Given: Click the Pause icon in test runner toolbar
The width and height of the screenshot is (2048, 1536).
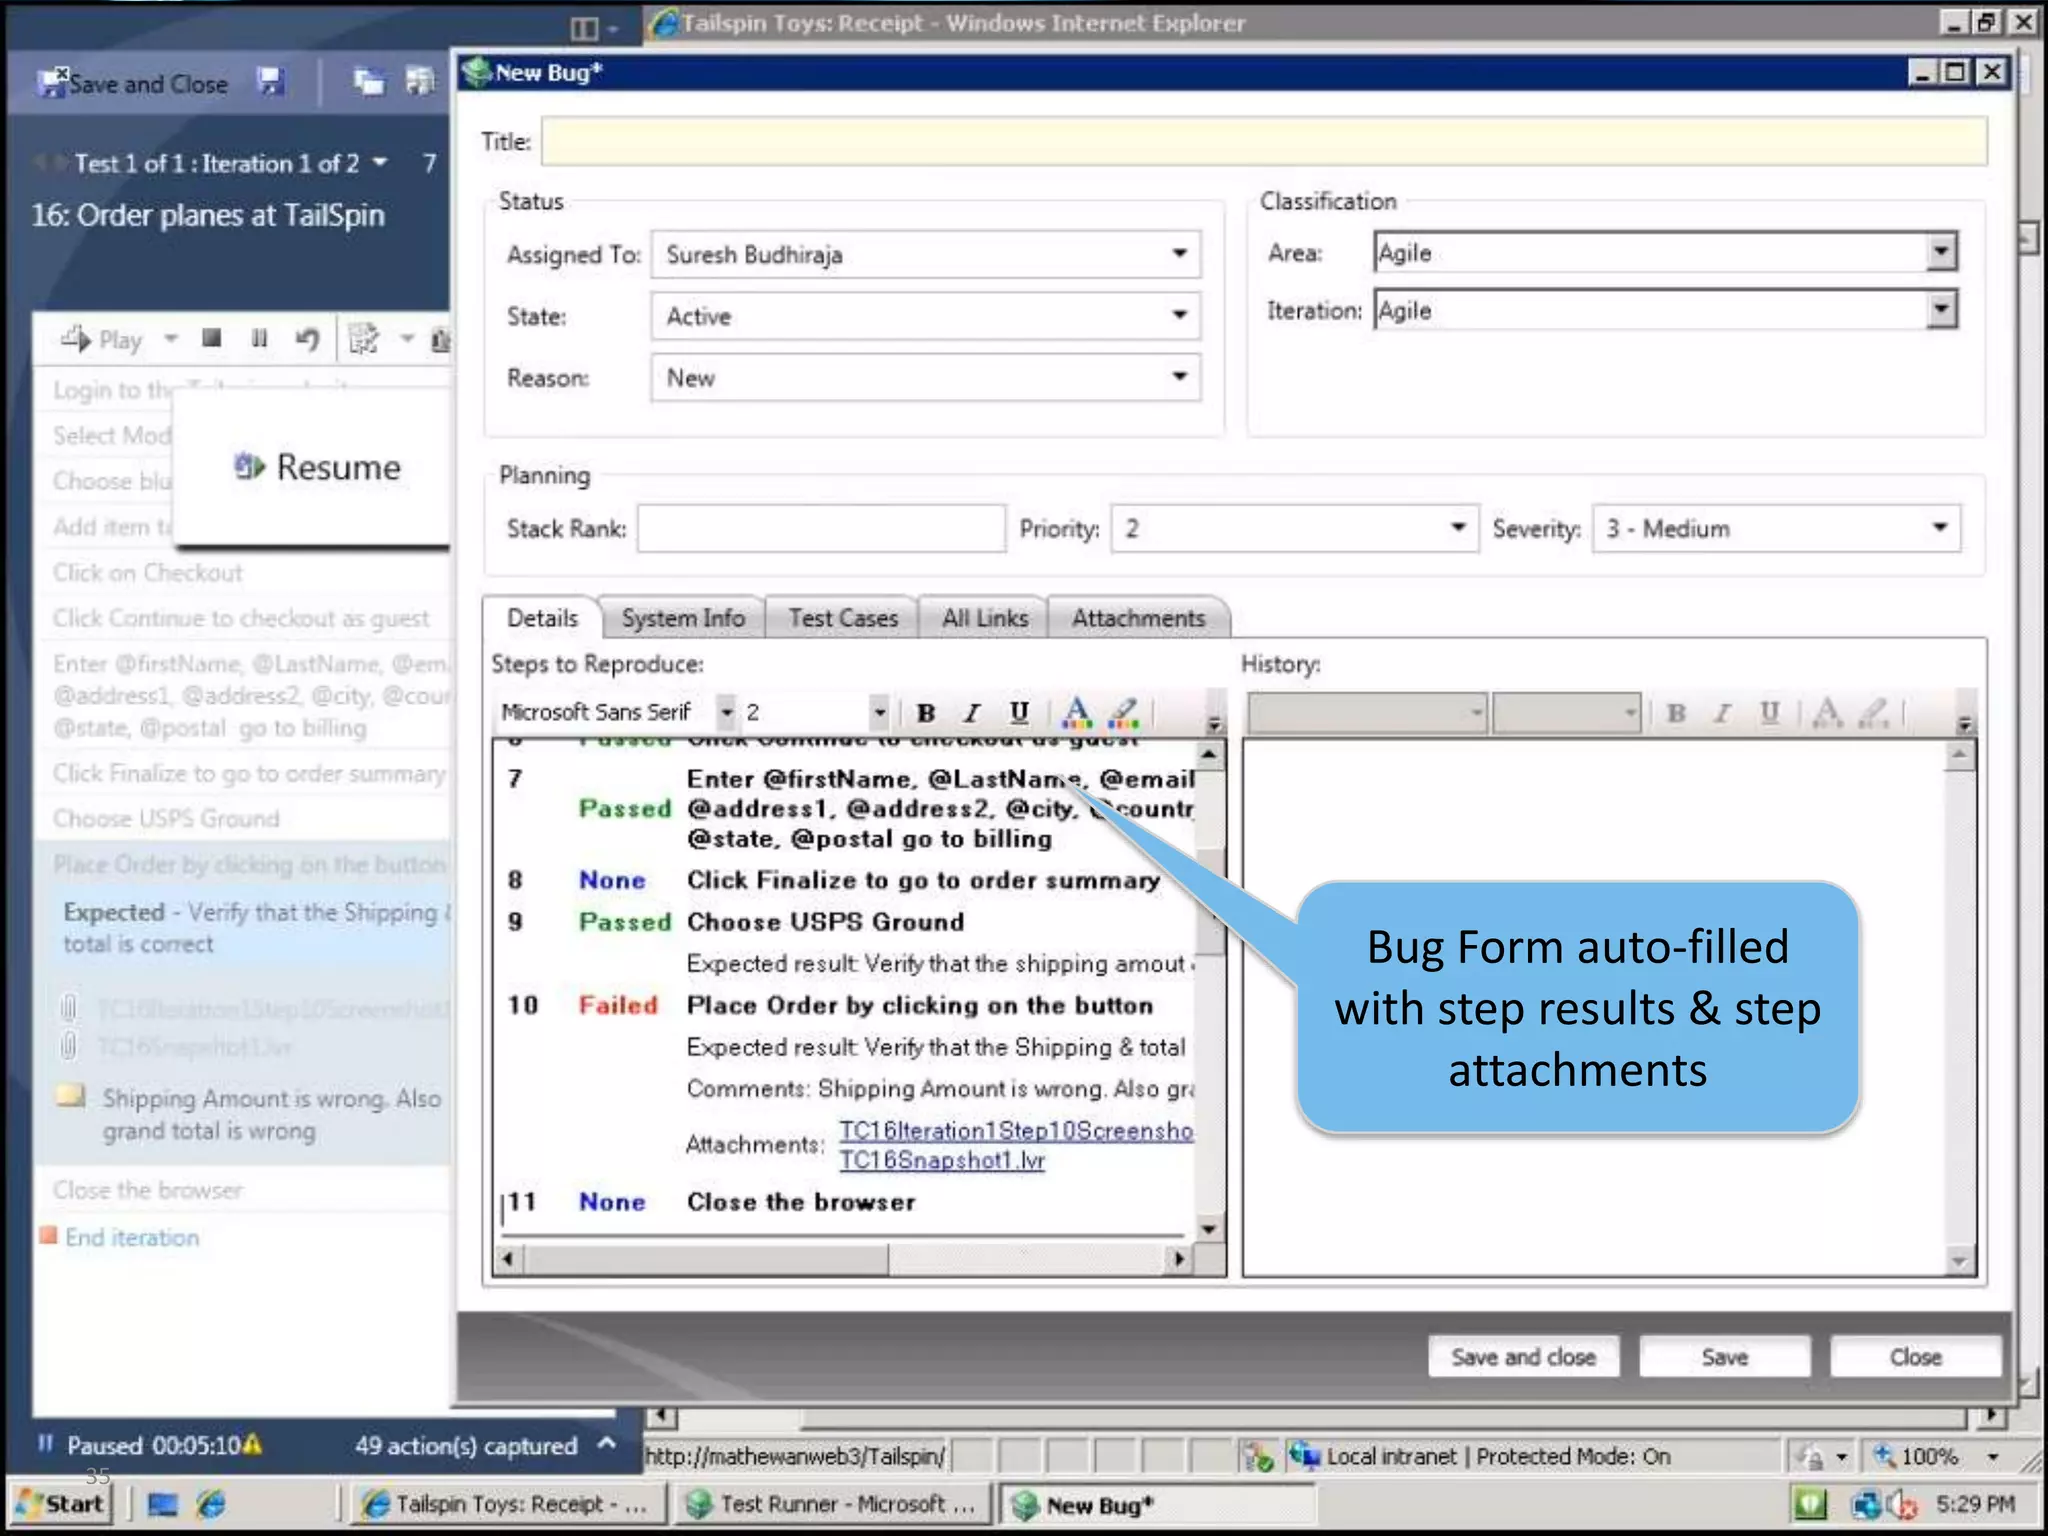Looking at the screenshot, I should click(259, 339).
